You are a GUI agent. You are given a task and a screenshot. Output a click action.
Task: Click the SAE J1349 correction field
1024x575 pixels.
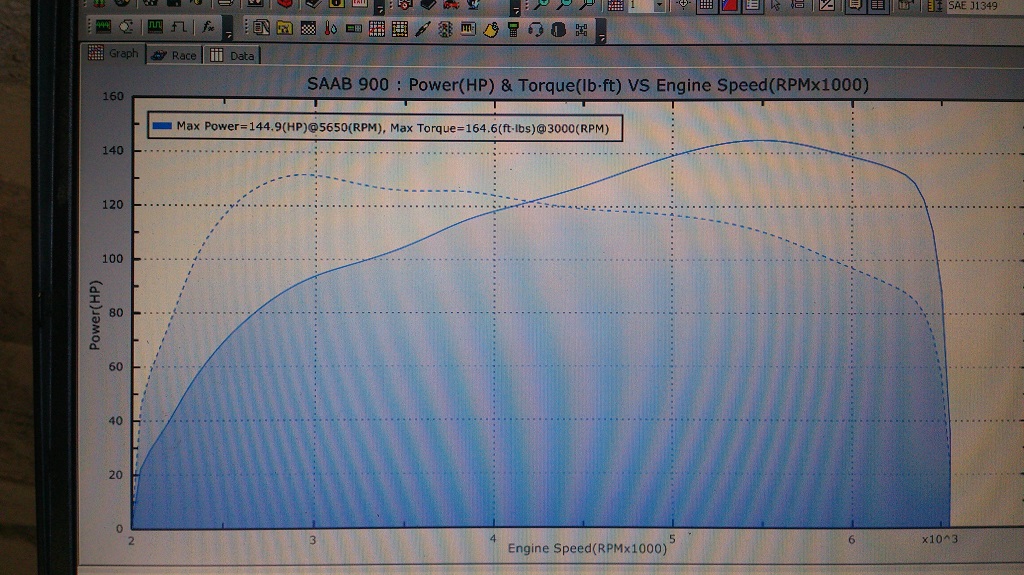click(x=975, y=6)
